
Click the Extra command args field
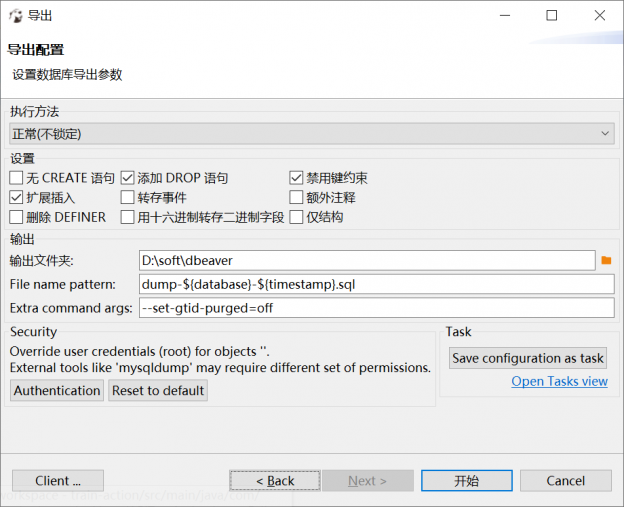pos(376,308)
